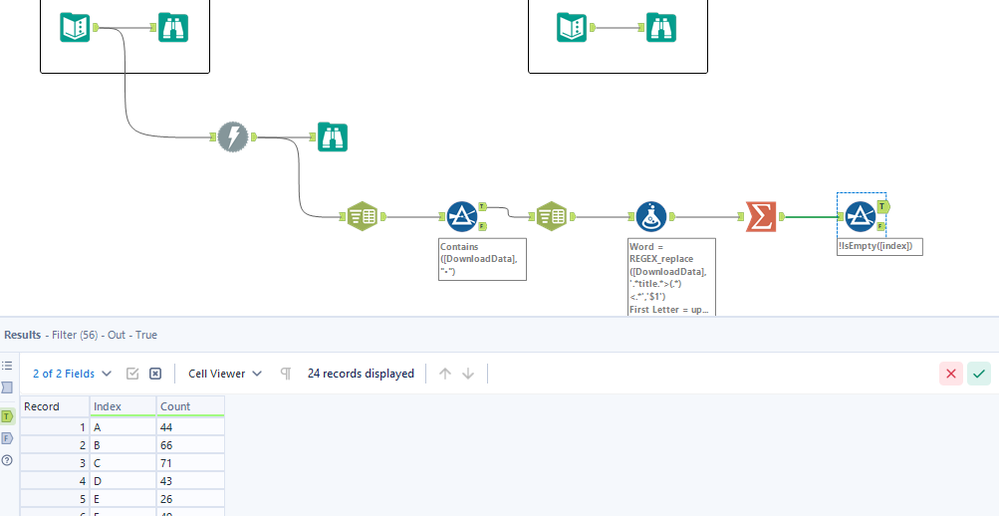Click Index cell containing D
The height and width of the screenshot is (516, 999).
(123, 480)
